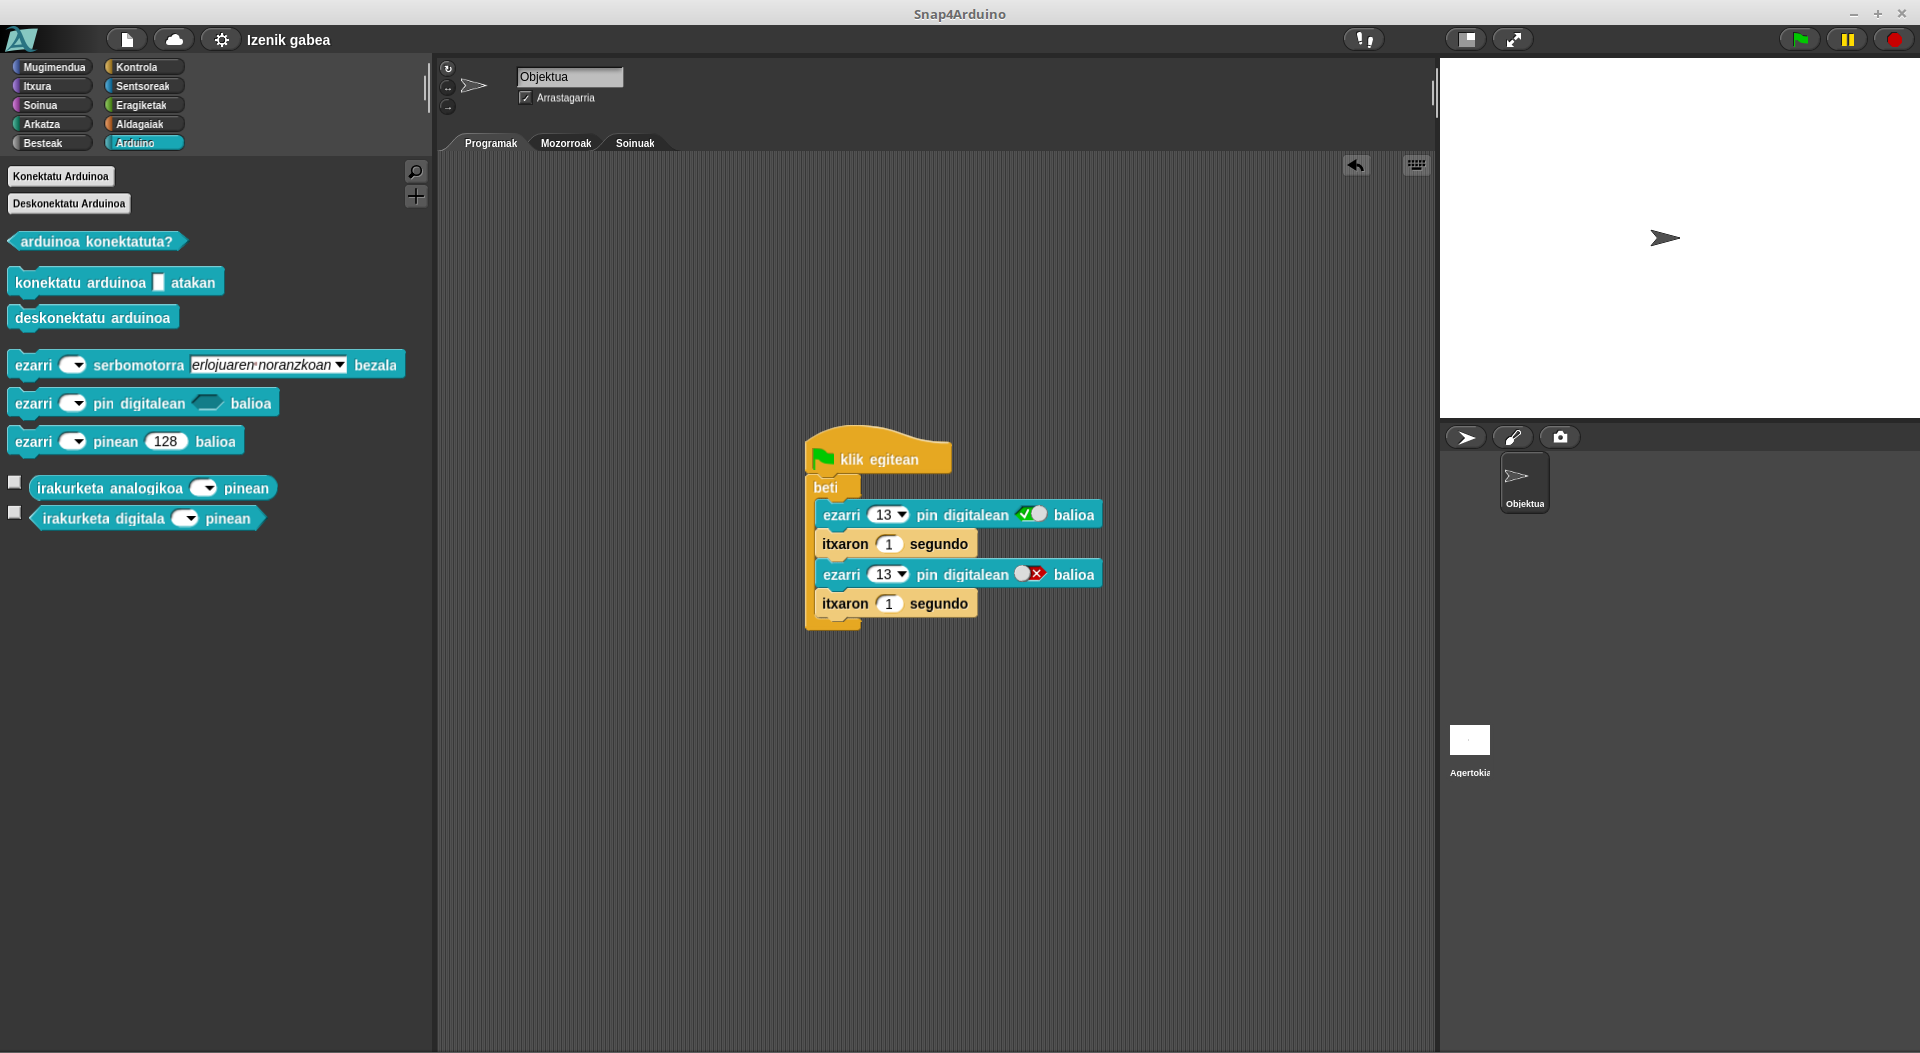Switch to the Mozorroak tab

pyautogui.click(x=565, y=143)
